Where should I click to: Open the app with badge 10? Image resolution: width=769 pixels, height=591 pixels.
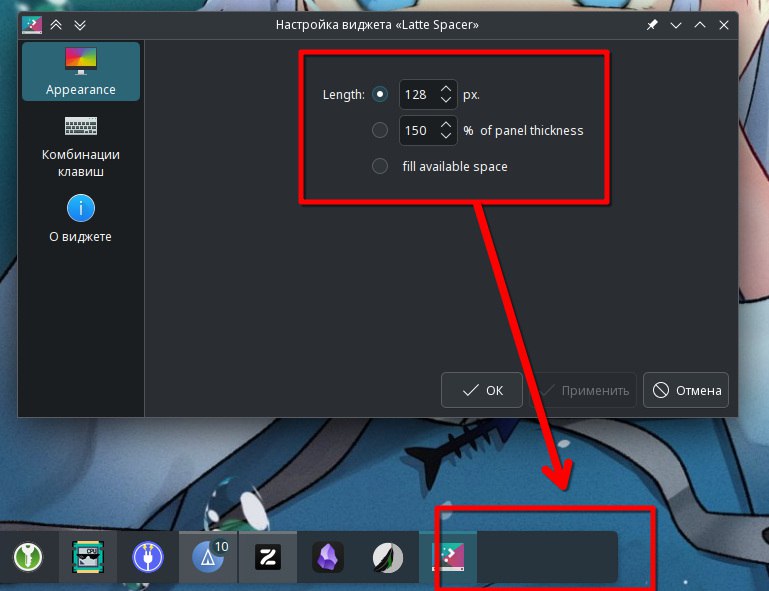tap(208, 557)
